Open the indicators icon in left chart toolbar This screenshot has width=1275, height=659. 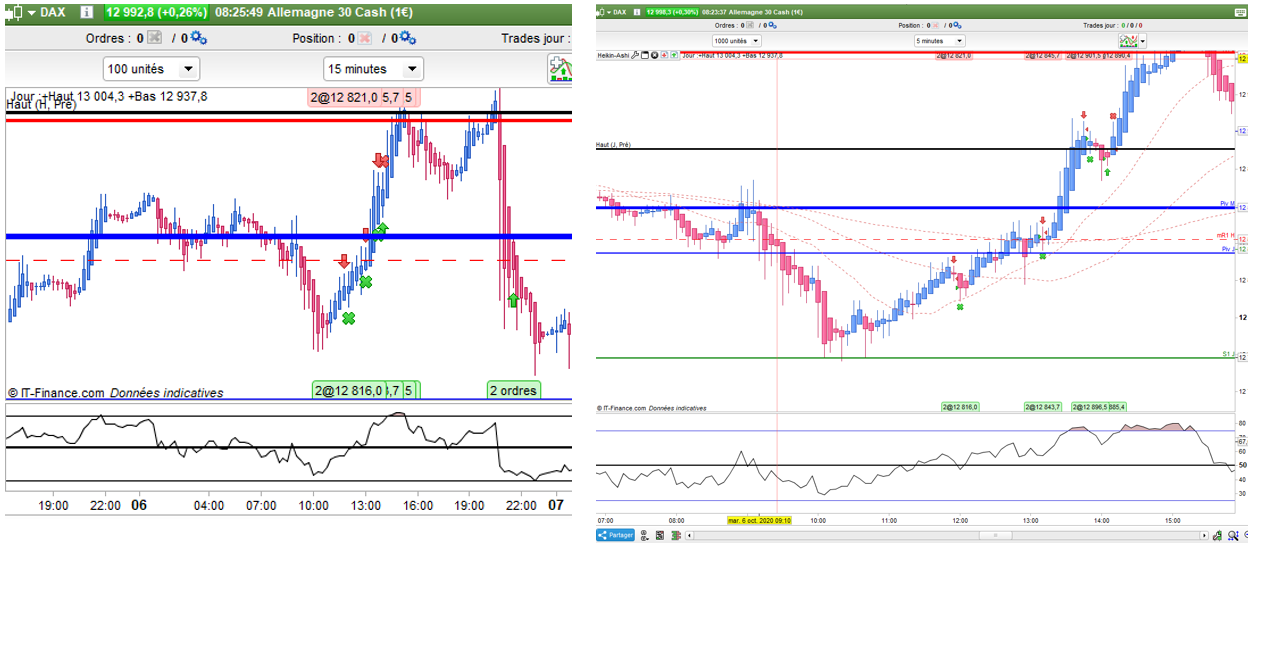pyautogui.click(x=560, y=69)
